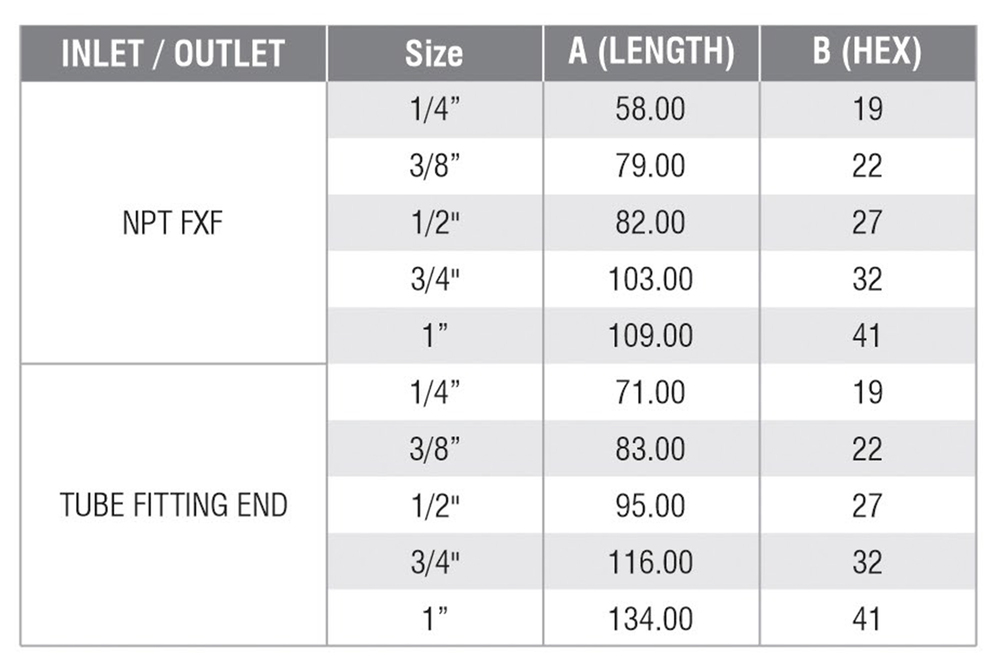1000x670 pixels.
Task: Select the 109.00 length cell
Action: pos(651,336)
